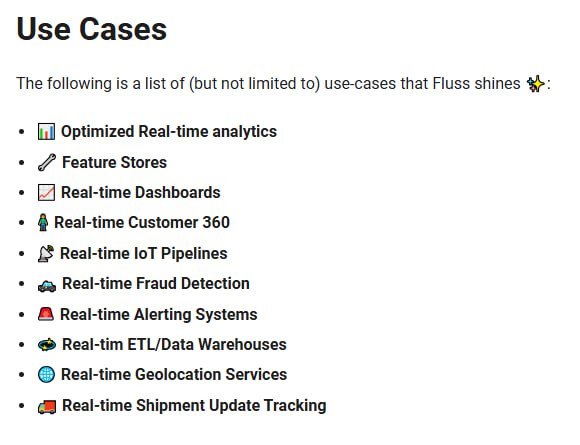Screen dimensions: 580x445
Task: Click the Use Cases heading
Action: (x=92, y=29)
